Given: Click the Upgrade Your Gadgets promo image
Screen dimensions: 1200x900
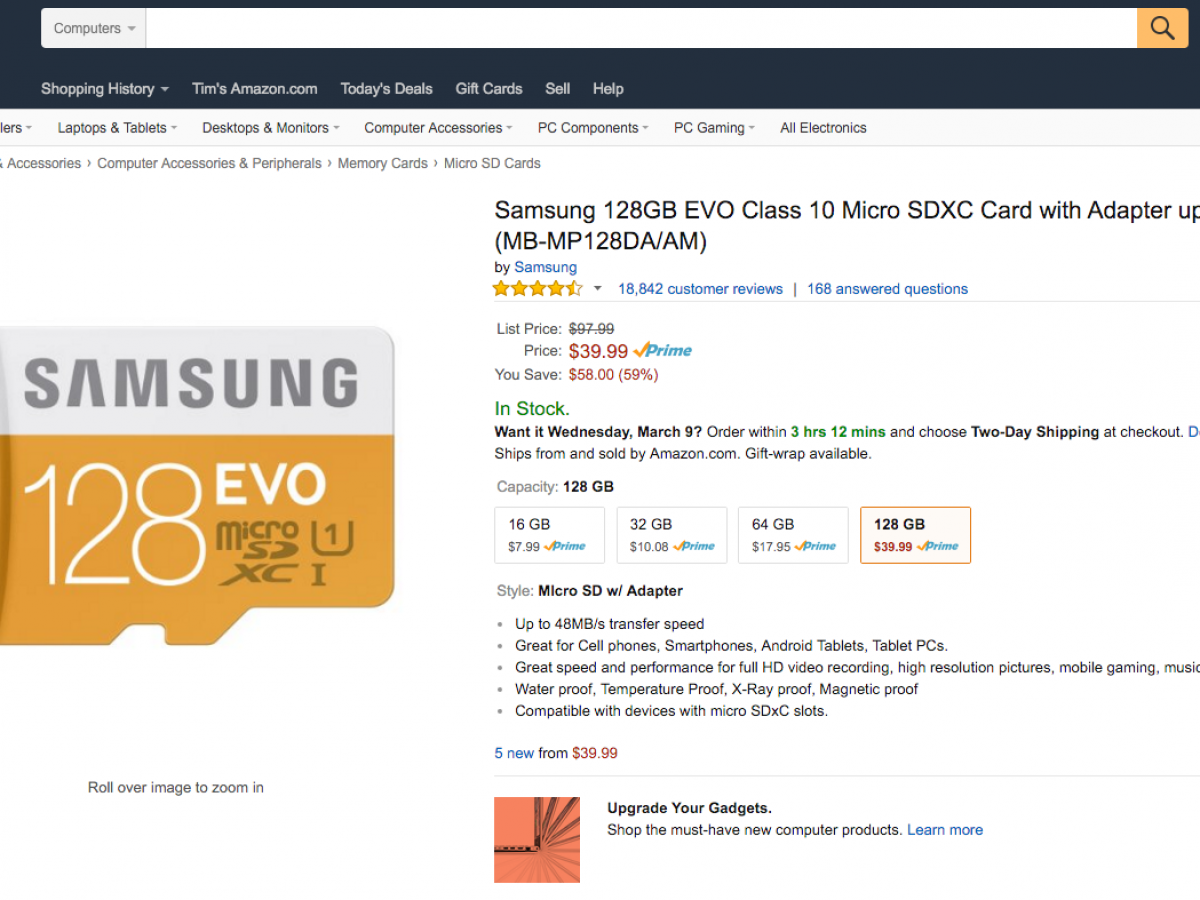Looking at the screenshot, I should point(537,839).
